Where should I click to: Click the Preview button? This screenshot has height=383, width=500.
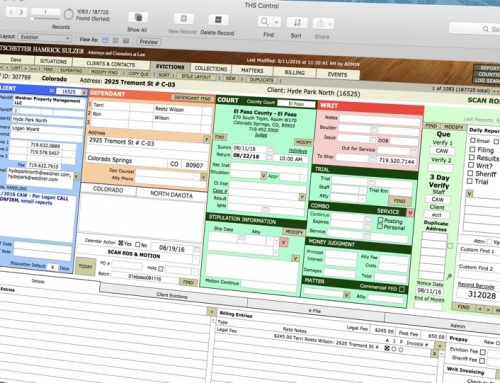click(x=149, y=42)
